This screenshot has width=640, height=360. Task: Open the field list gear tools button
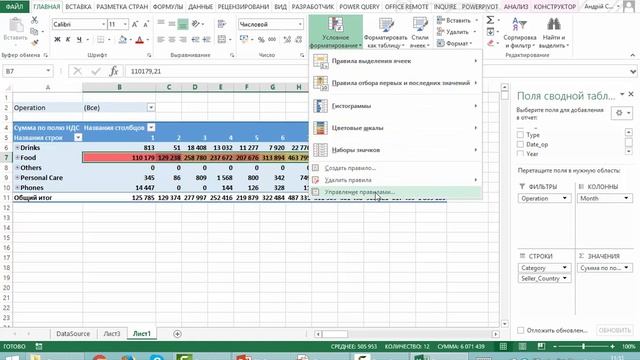point(622,113)
